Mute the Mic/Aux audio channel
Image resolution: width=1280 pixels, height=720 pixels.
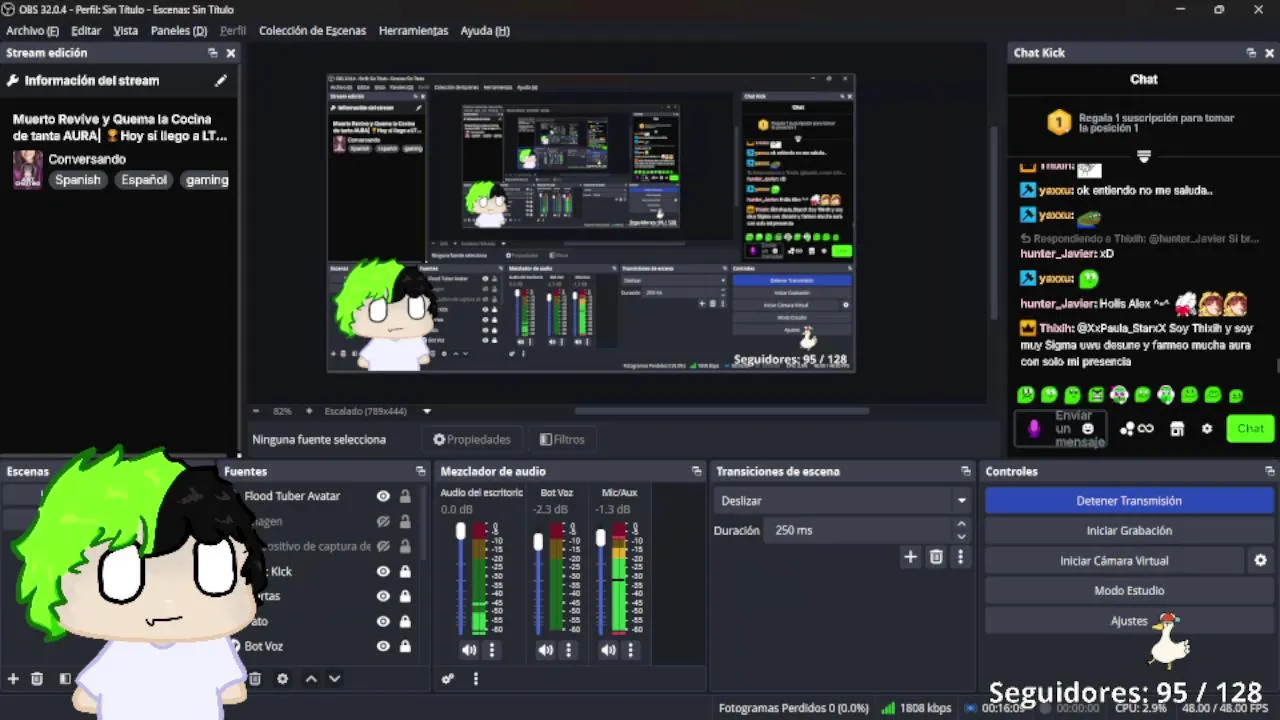coord(608,650)
